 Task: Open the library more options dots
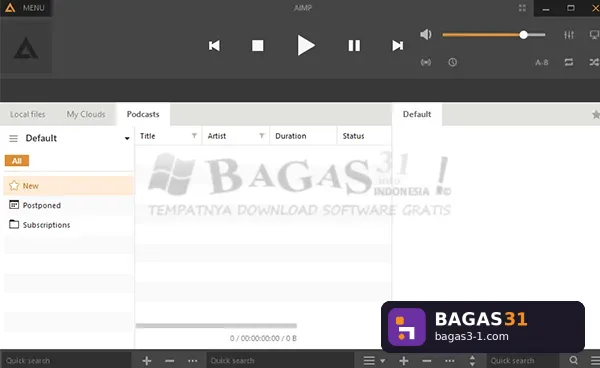coord(192,360)
